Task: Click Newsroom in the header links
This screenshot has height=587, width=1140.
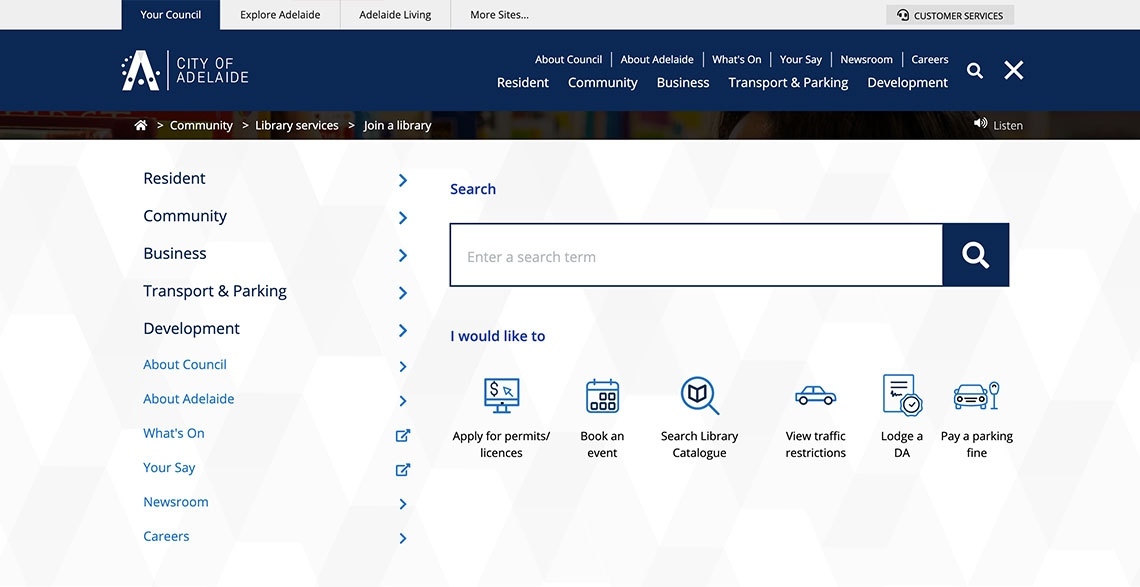Action: tap(866, 60)
